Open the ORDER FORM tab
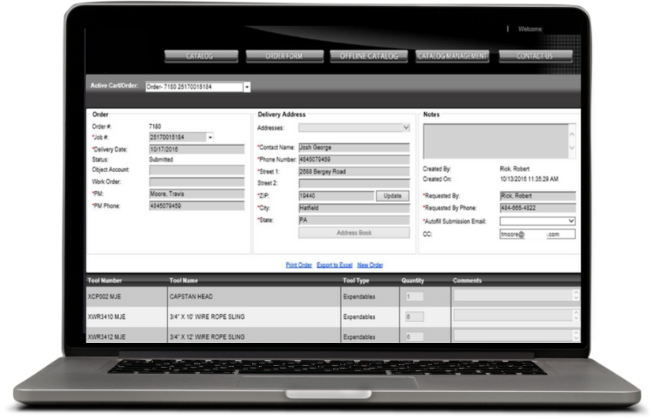The width and height of the screenshot is (653, 419). pyautogui.click(x=284, y=56)
